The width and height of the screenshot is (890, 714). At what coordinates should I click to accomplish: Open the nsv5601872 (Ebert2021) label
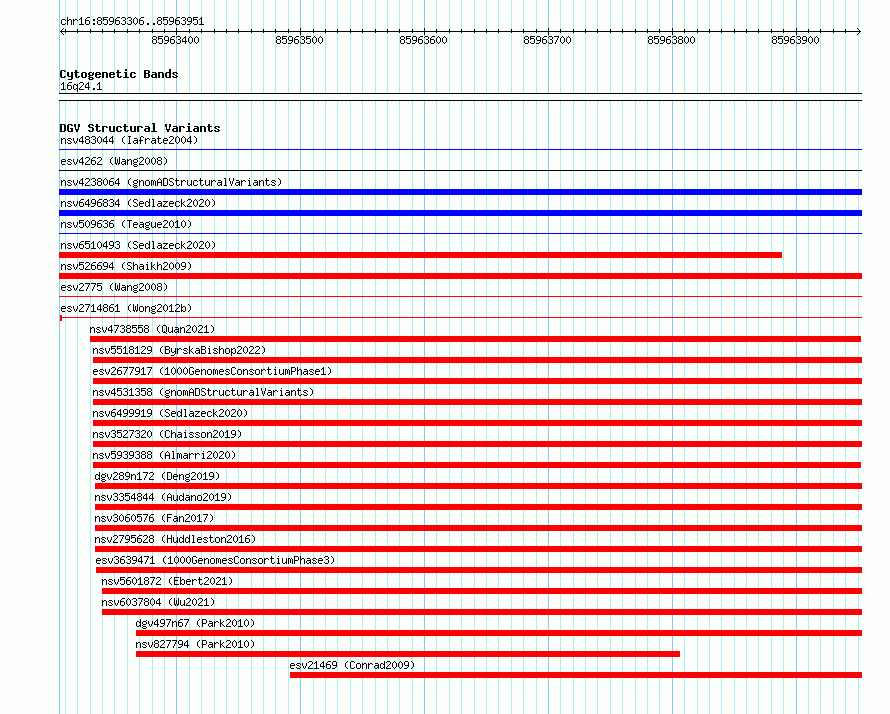pos(167,581)
